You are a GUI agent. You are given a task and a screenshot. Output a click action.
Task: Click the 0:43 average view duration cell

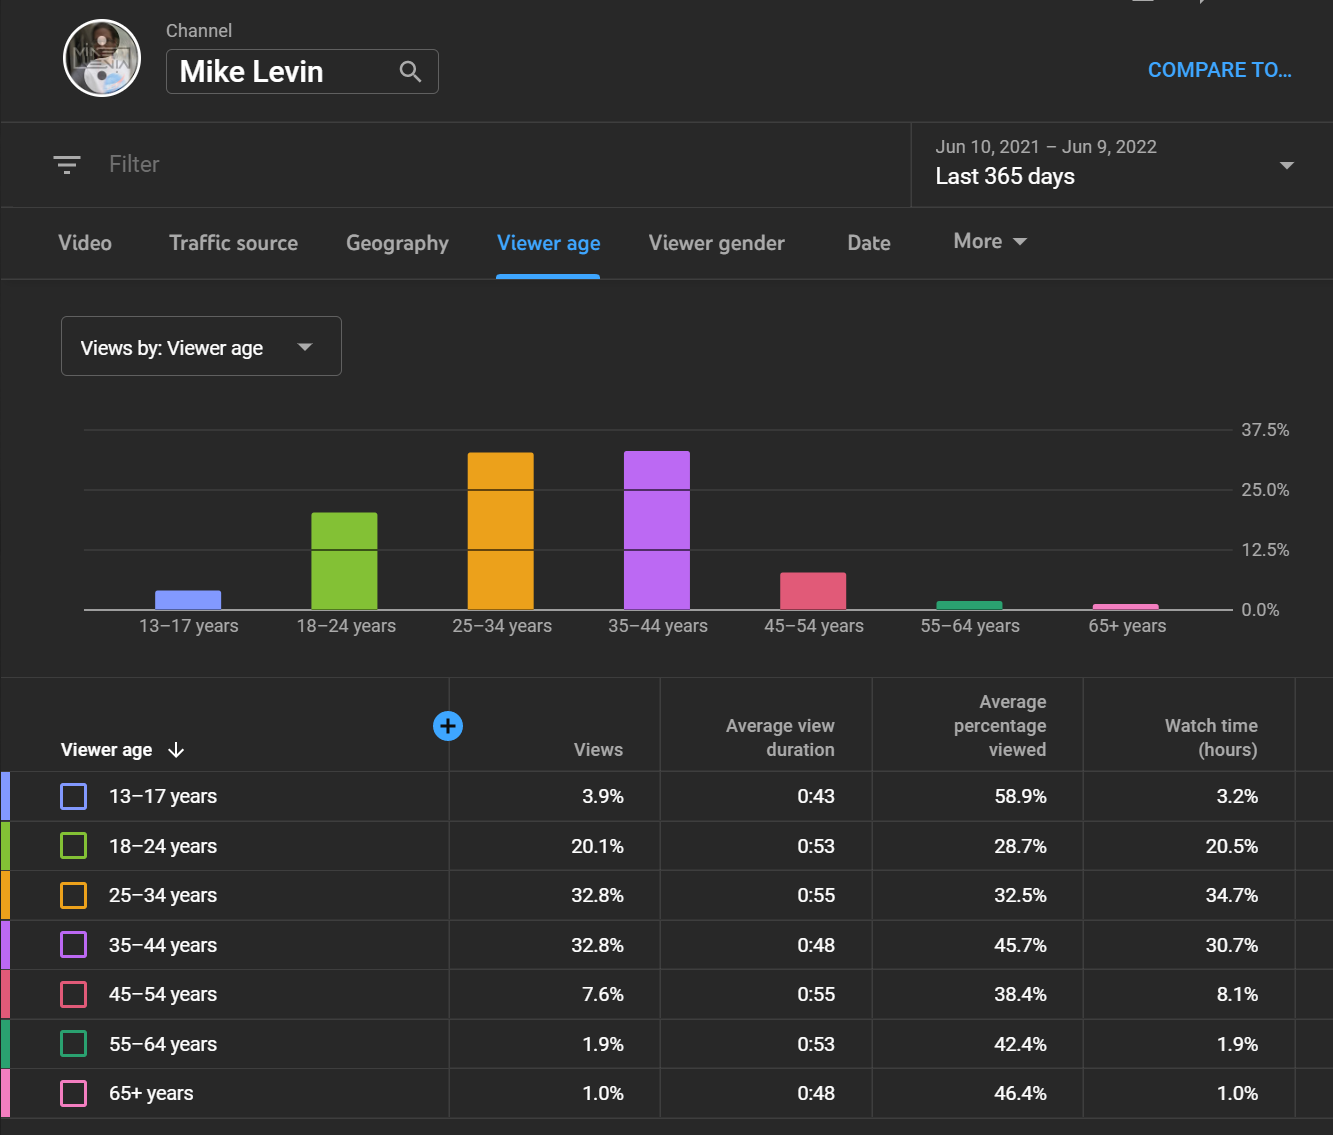pyautogui.click(x=816, y=796)
